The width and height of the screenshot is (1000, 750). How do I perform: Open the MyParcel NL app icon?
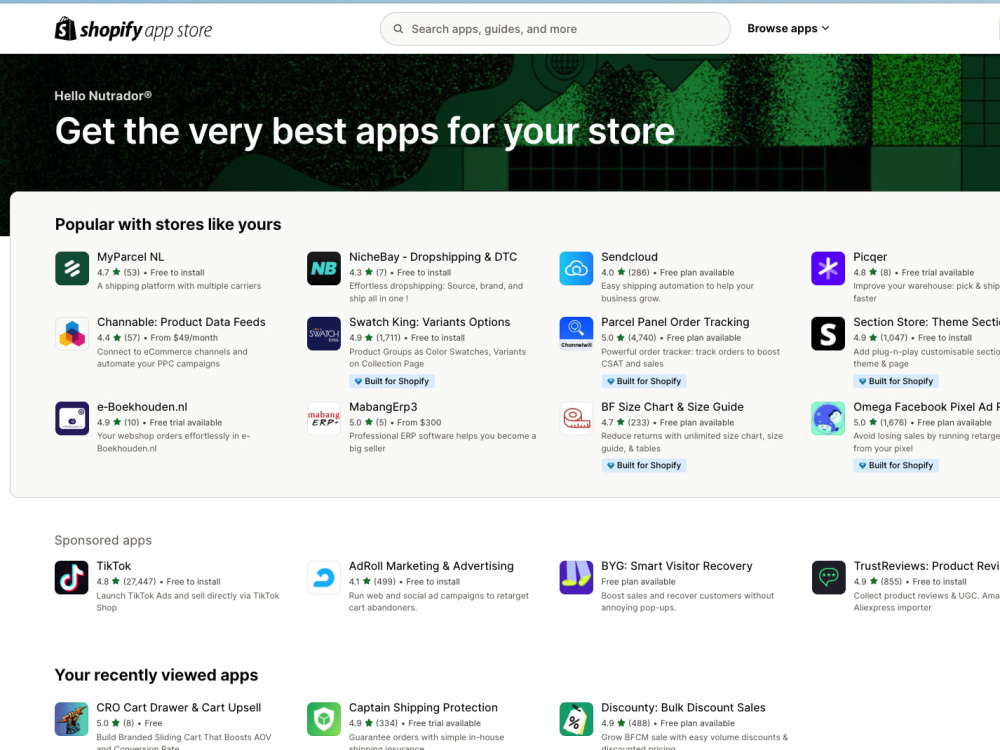point(72,268)
